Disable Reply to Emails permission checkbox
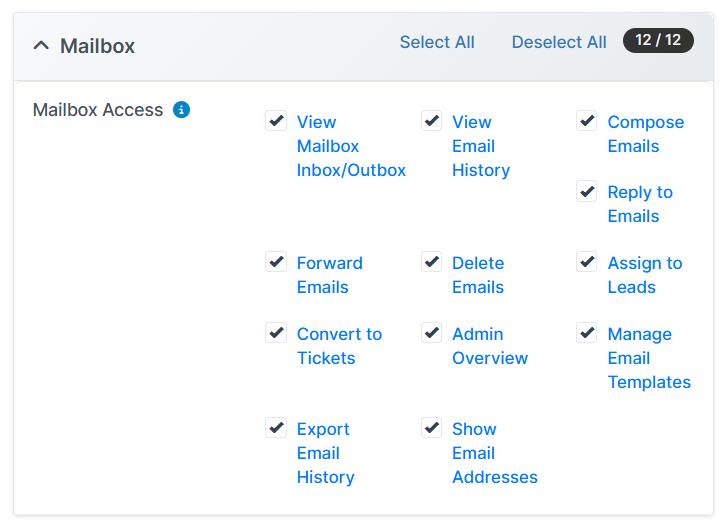Viewport: 726px width, 527px height. (x=587, y=191)
